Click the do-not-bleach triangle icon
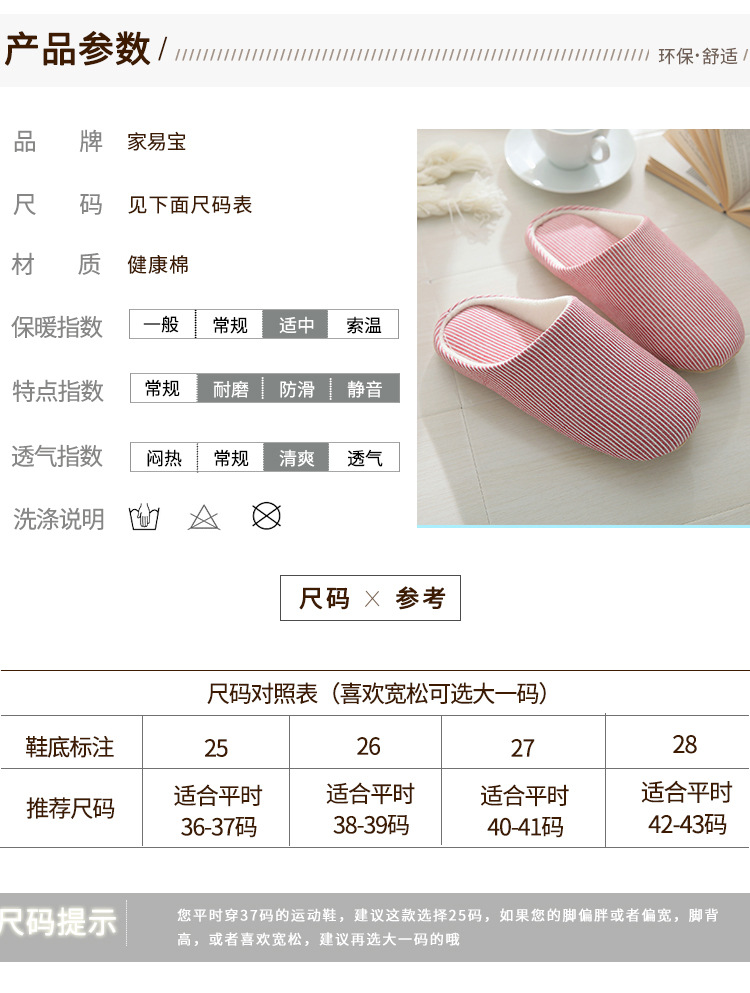Image resolution: width=750 pixels, height=993 pixels. point(204,518)
